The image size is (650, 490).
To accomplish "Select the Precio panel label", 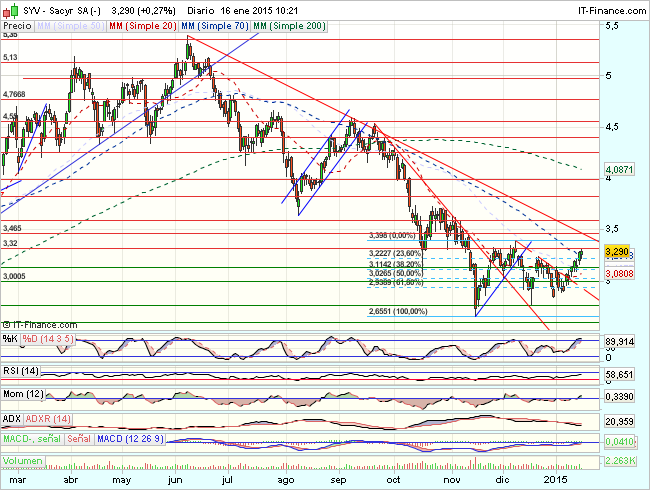I will click(17, 22).
